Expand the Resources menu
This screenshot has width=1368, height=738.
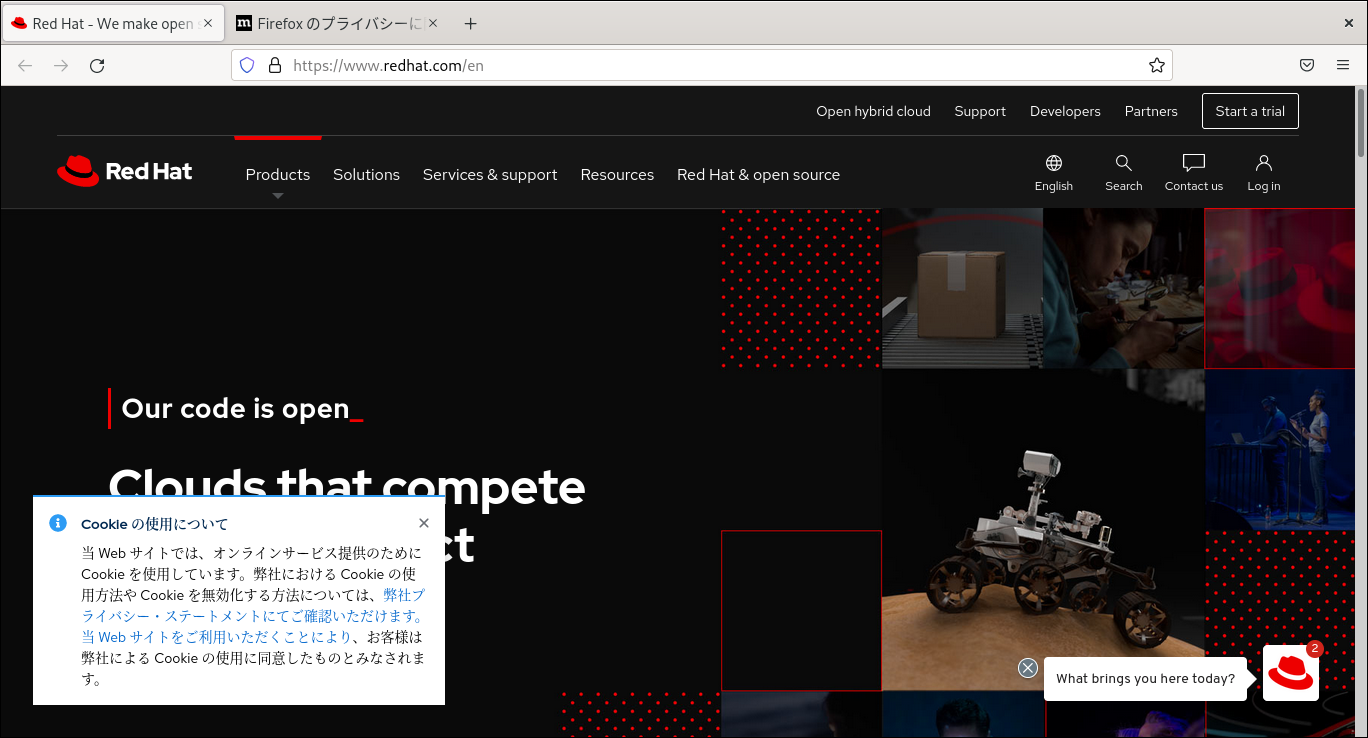click(617, 174)
